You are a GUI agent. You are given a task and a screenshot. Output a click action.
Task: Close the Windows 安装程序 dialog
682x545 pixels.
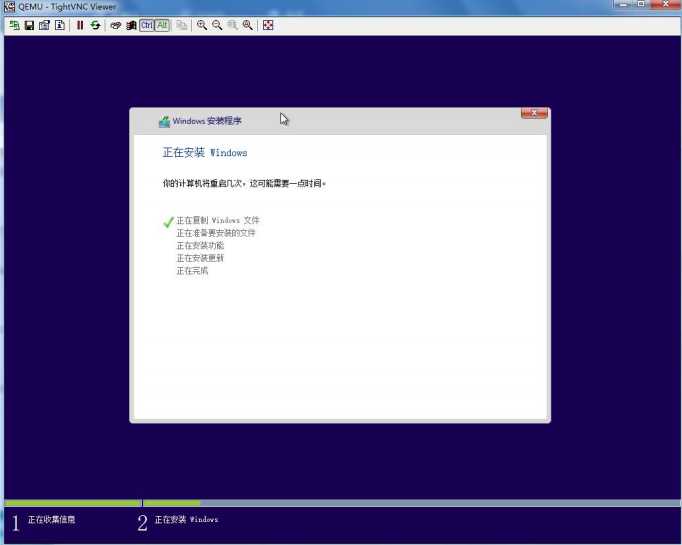[x=534, y=113]
